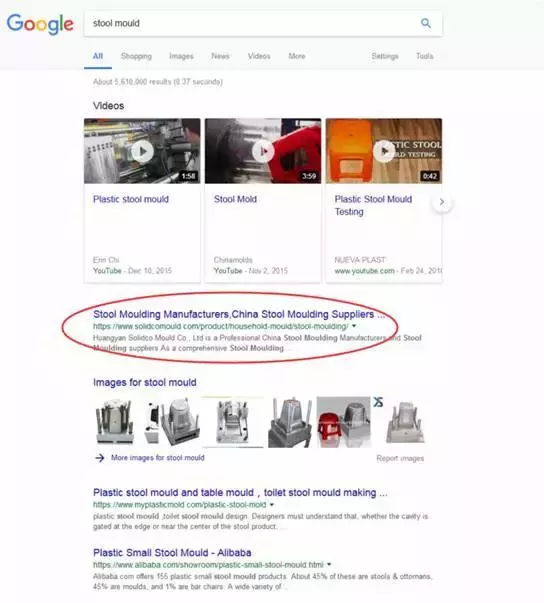Image resolution: width=544 pixels, height=603 pixels.
Task: Show next videos with carousel arrow
Action: (x=442, y=202)
